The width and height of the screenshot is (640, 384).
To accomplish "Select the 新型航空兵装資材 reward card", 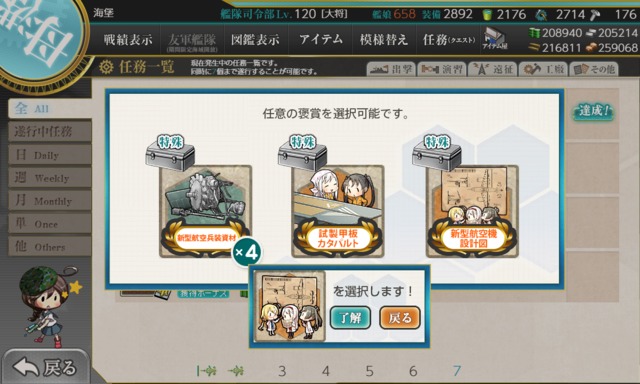I will coord(205,211).
